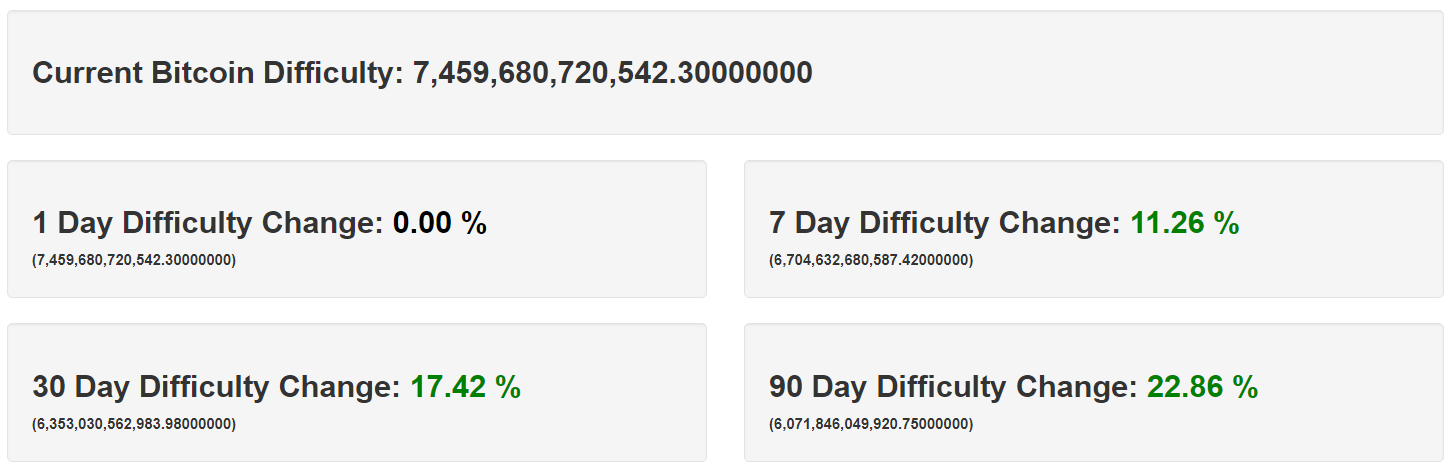Click the 7 Day Difficulty Change label
The height and width of the screenshot is (473, 1451).
(944, 223)
